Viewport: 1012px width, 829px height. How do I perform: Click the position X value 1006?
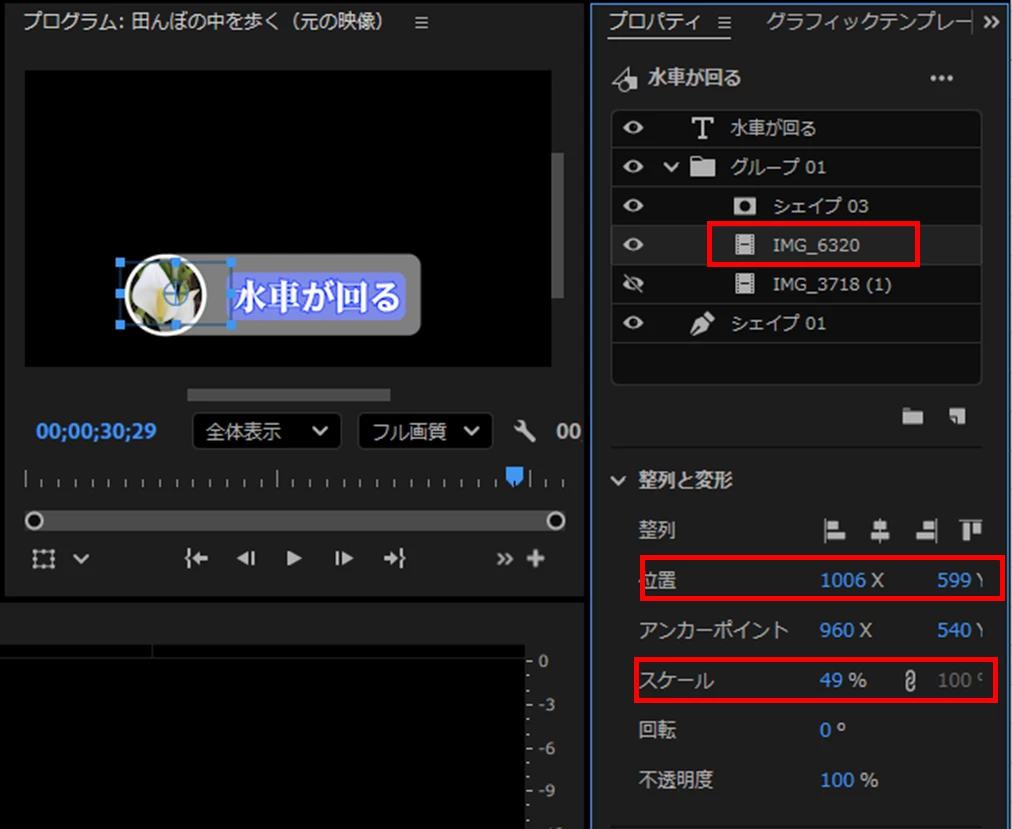click(843, 580)
